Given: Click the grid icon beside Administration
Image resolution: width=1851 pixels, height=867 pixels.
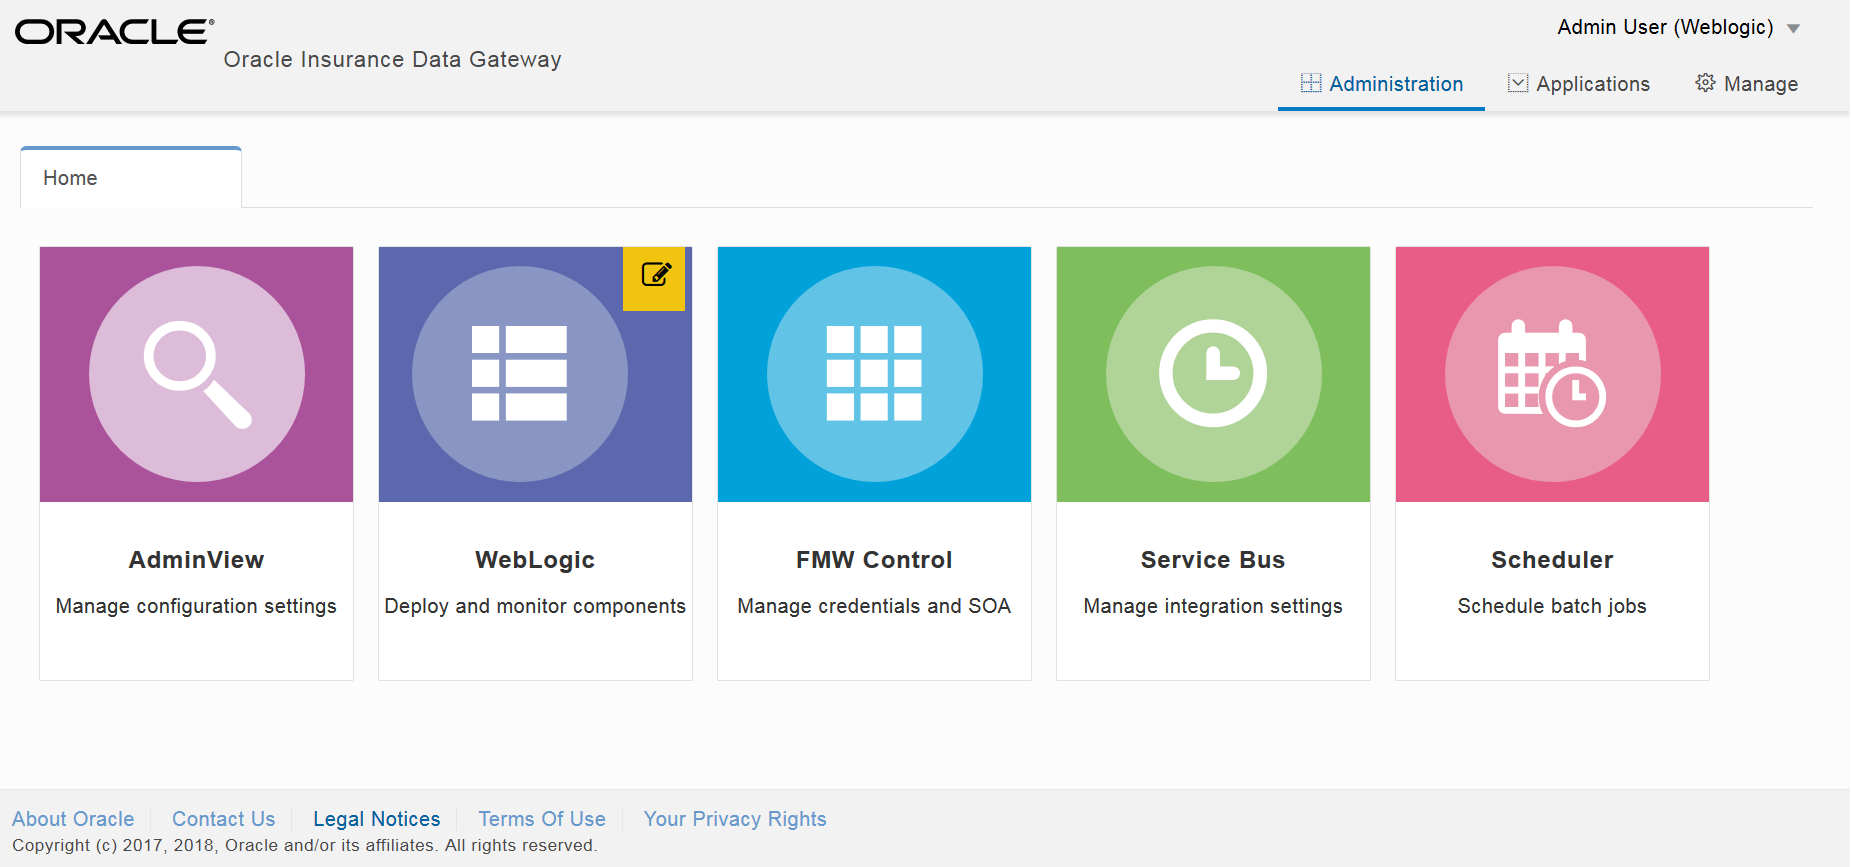Looking at the screenshot, I should coord(1311,83).
